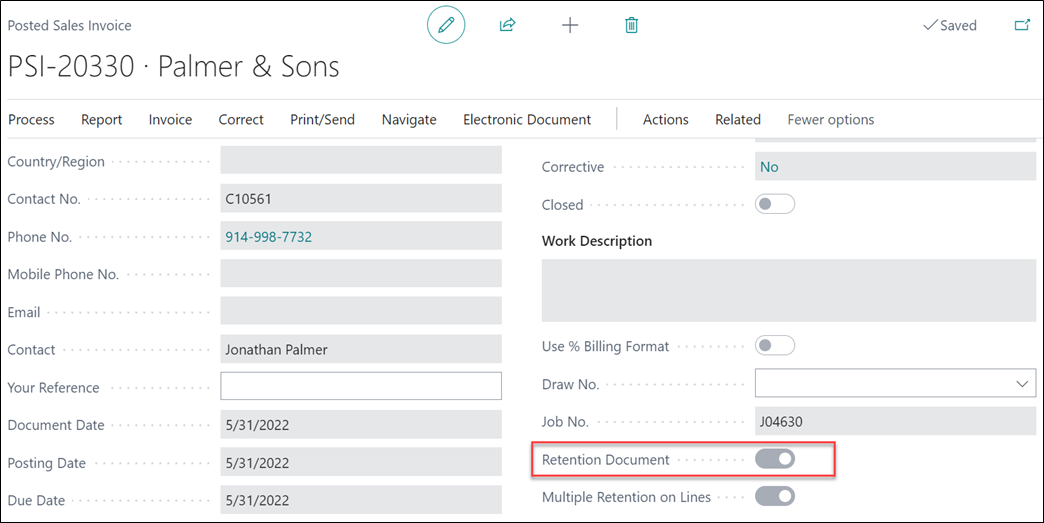Image resolution: width=1044 pixels, height=523 pixels.
Task: Click Fewer options button
Action: click(830, 119)
